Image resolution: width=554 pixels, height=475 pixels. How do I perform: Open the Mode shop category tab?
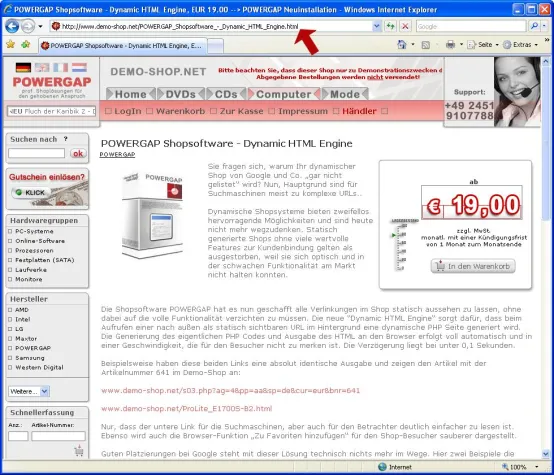pos(345,94)
